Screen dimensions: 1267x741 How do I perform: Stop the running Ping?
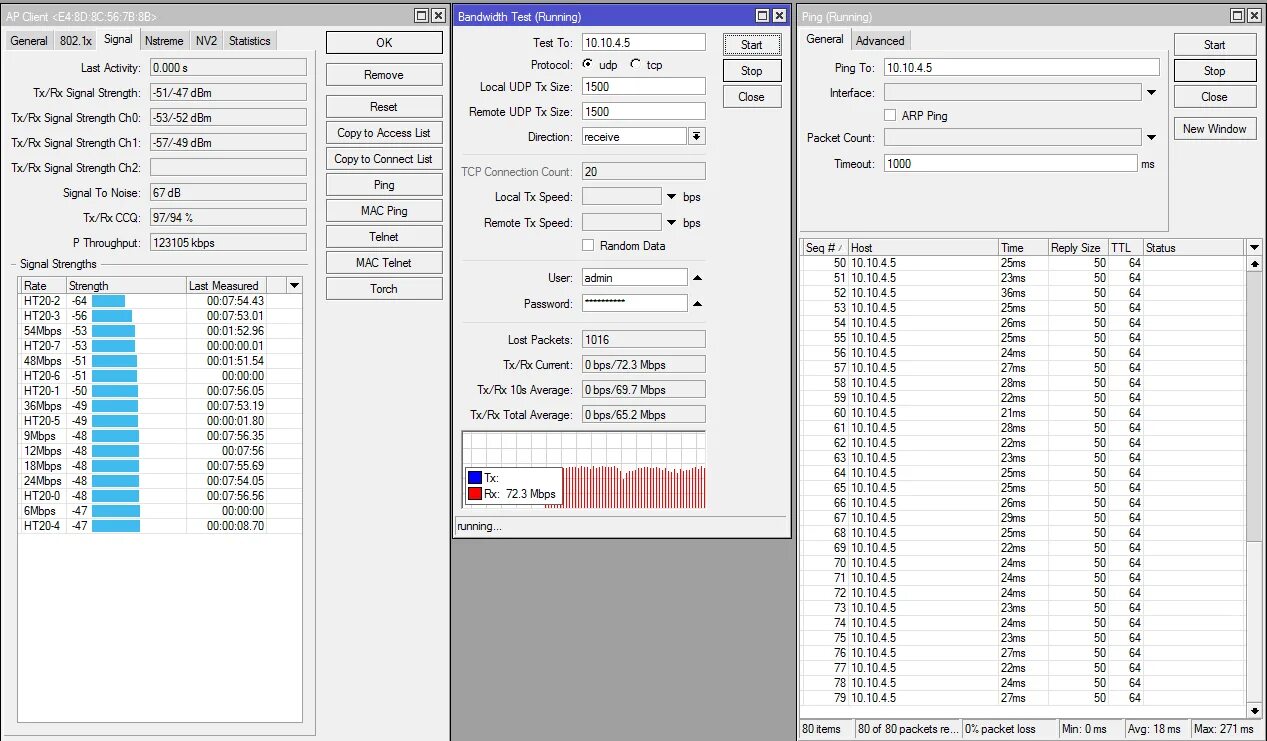[1215, 71]
